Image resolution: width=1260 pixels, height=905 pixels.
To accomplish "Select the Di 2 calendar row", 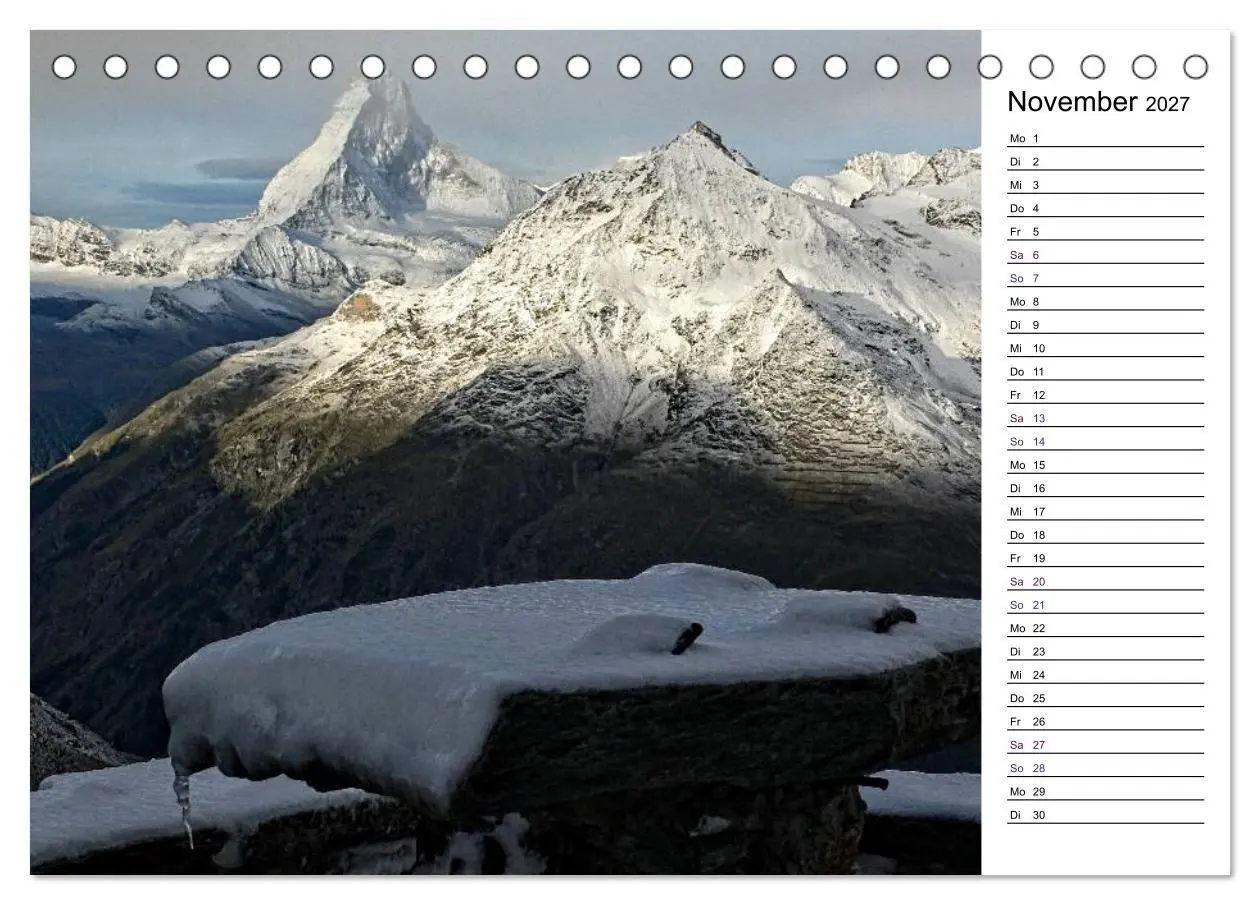I will 1105,161.
